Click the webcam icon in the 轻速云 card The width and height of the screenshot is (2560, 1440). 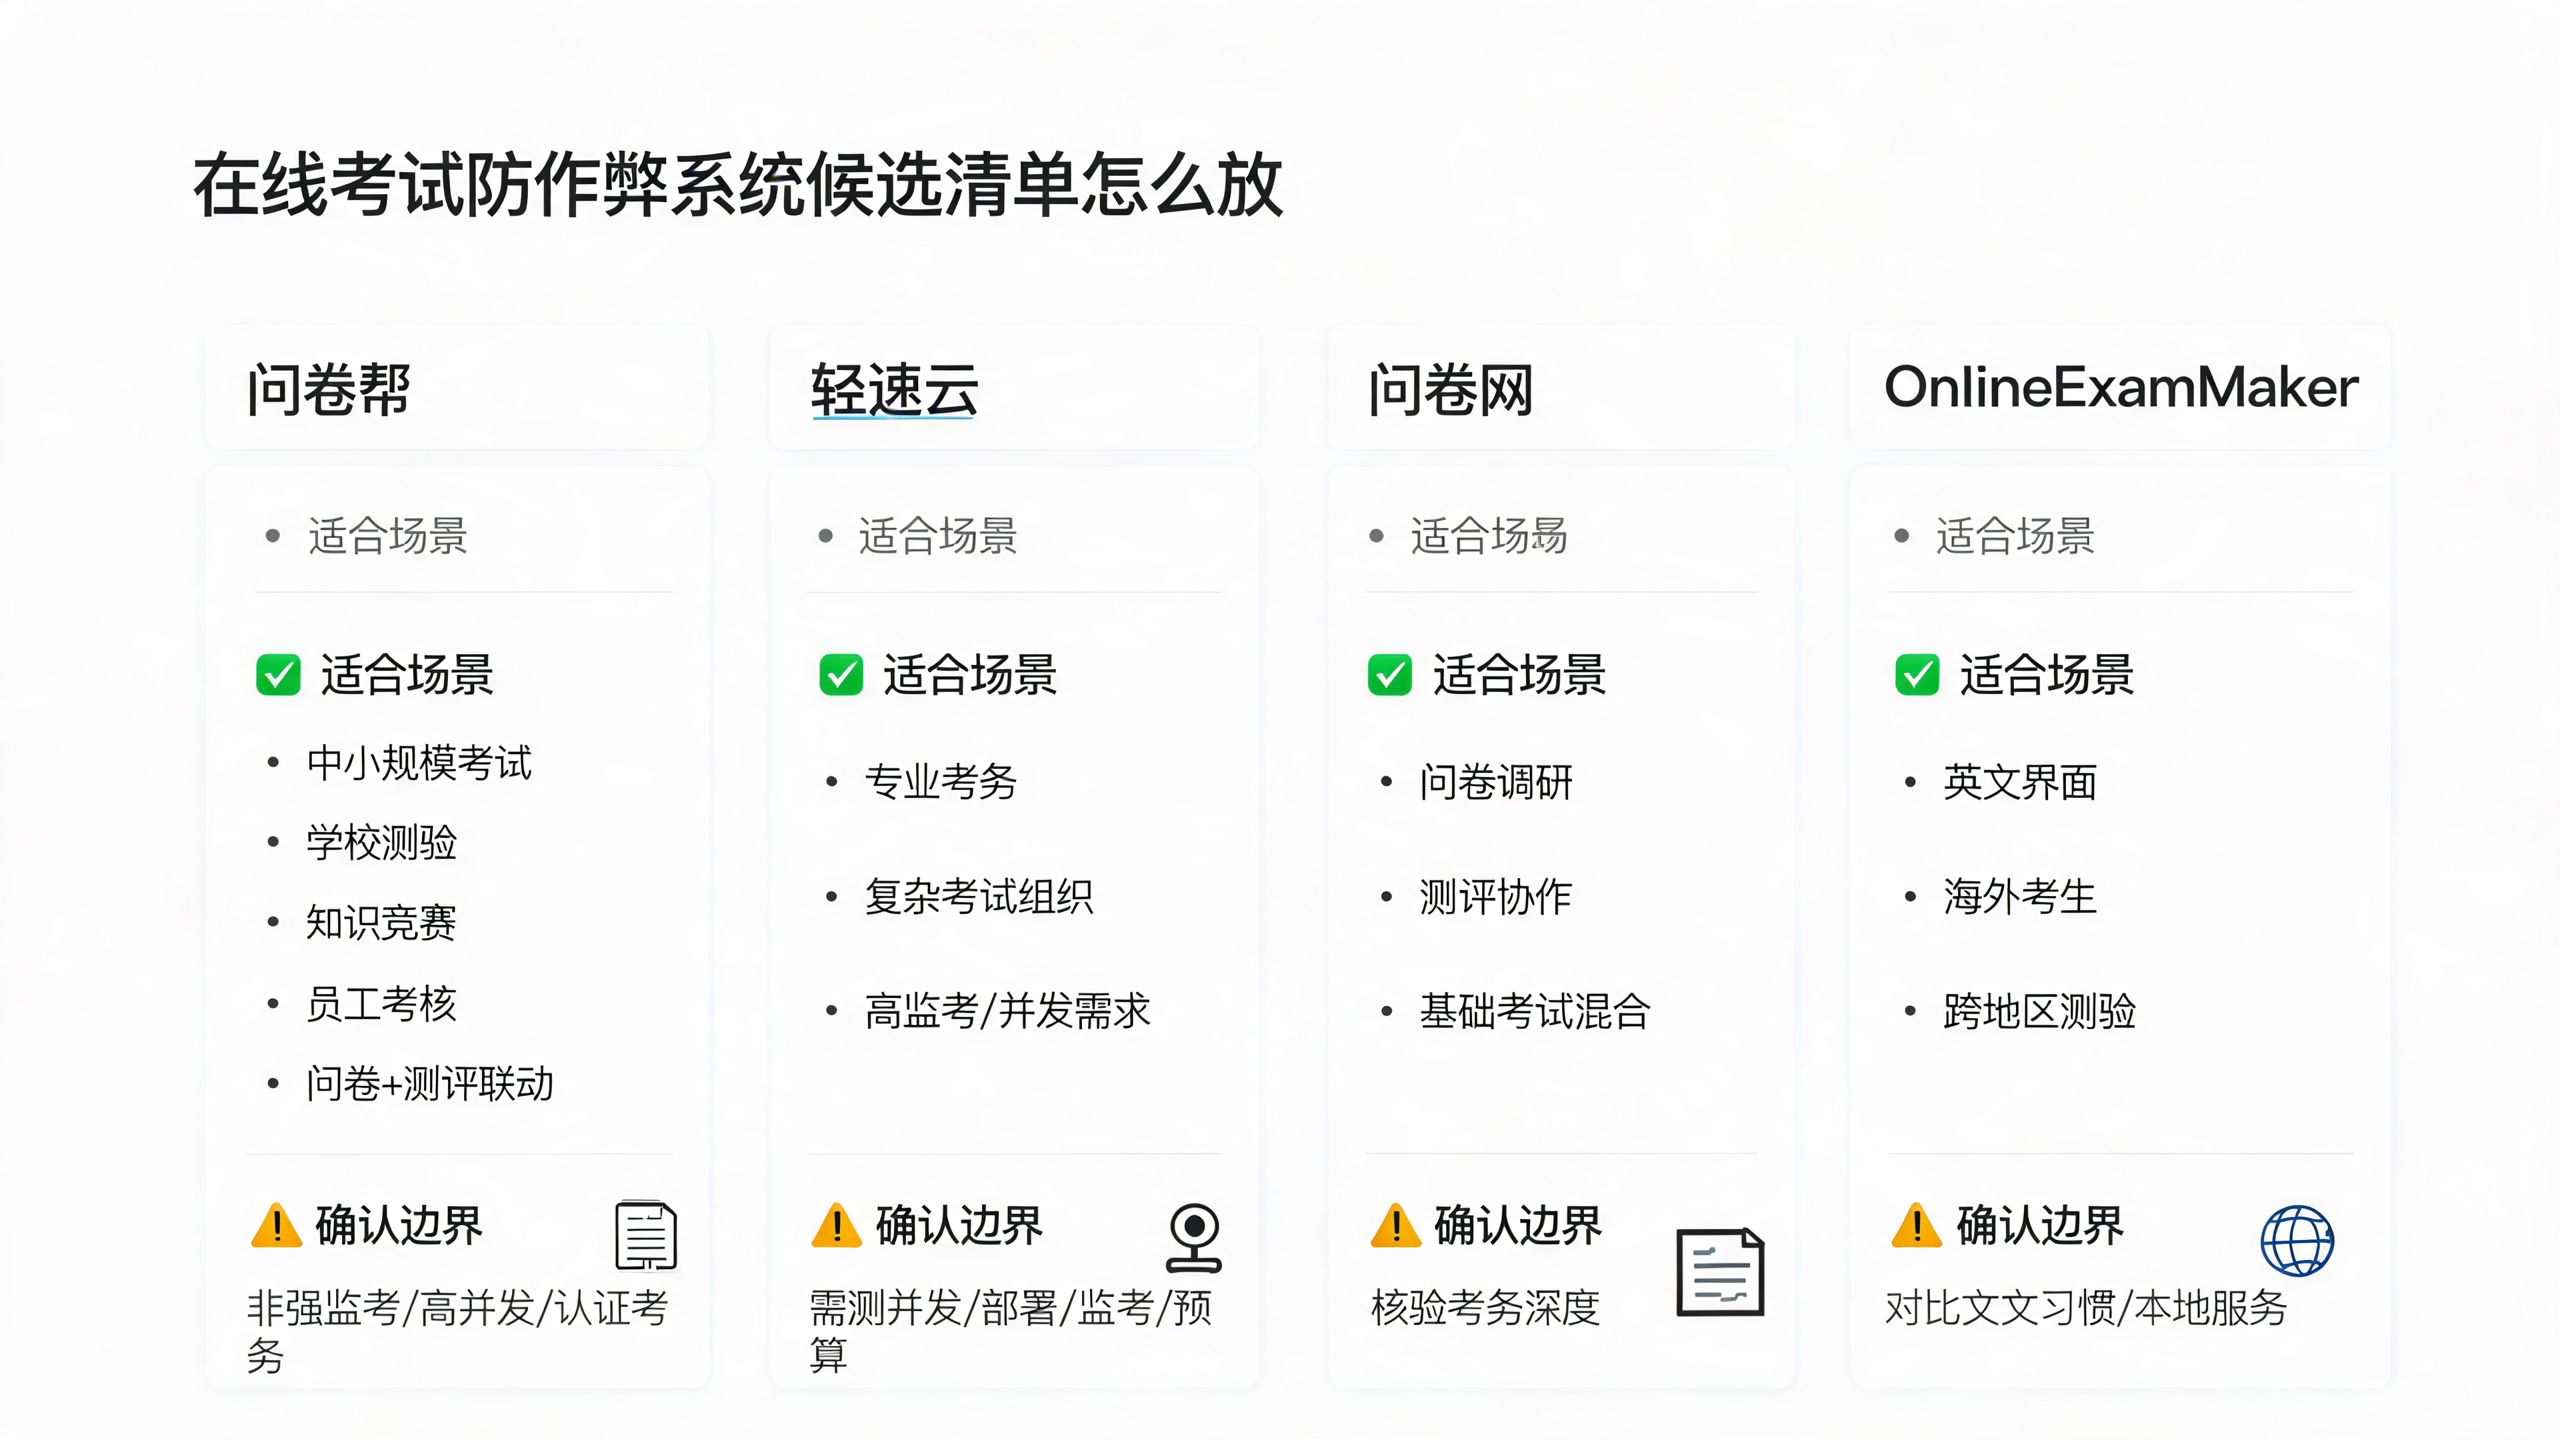tap(1194, 1238)
